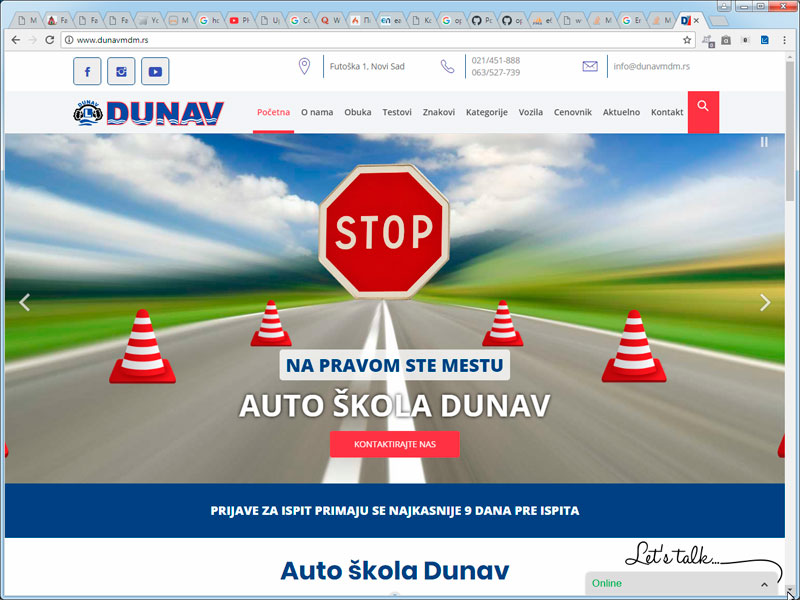Open the Kategorije menu item
This screenshot has width=800, height=600.
click(x=487, y=112)
